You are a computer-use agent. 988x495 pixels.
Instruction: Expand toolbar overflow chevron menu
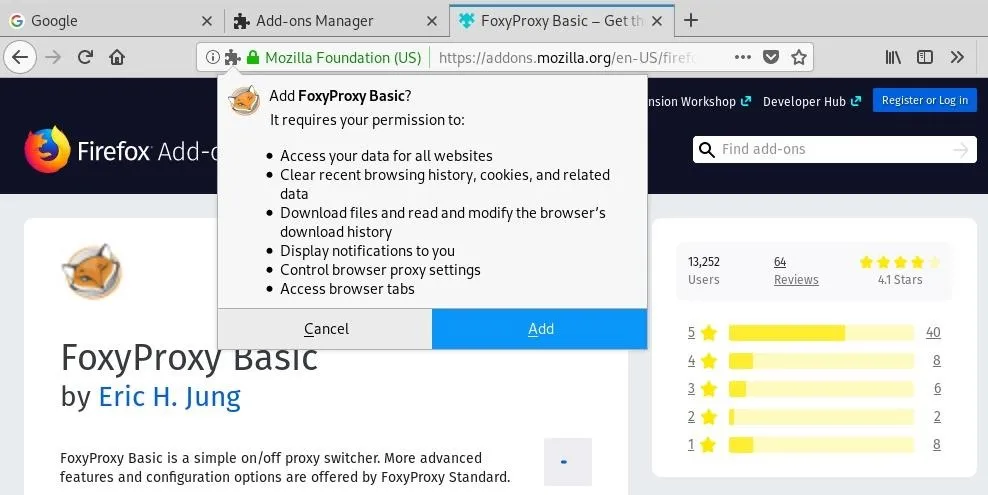pyautogui.click(x=957, y=57)
